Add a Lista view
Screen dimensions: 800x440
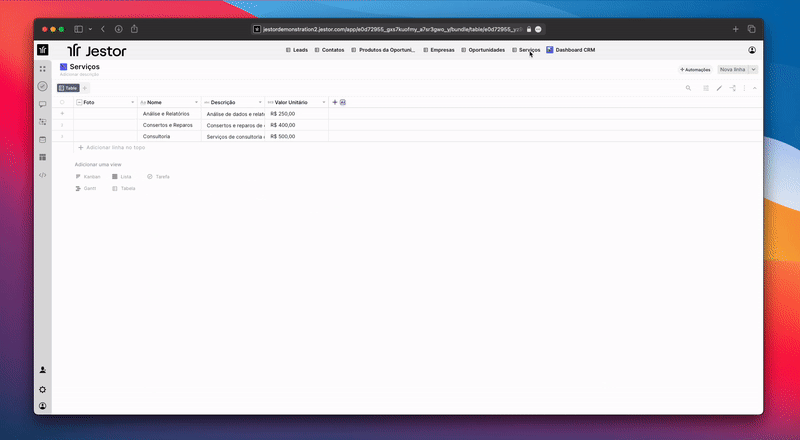click(x=121, y=177)
